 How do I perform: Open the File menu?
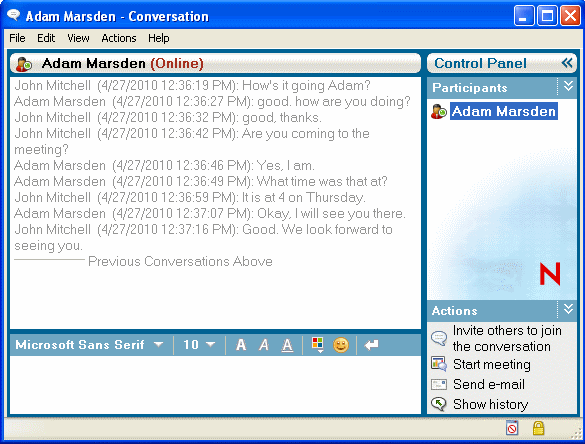click(17, 38)
